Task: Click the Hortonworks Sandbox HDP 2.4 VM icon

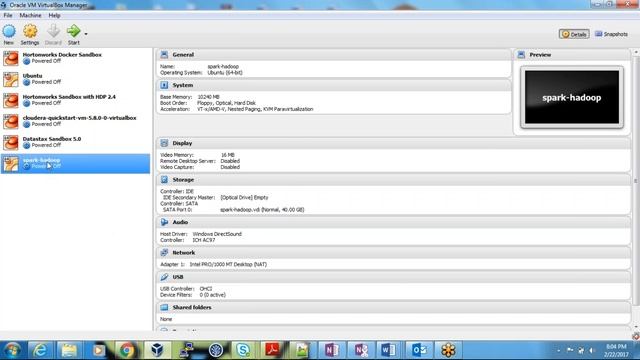Action: 11,100
